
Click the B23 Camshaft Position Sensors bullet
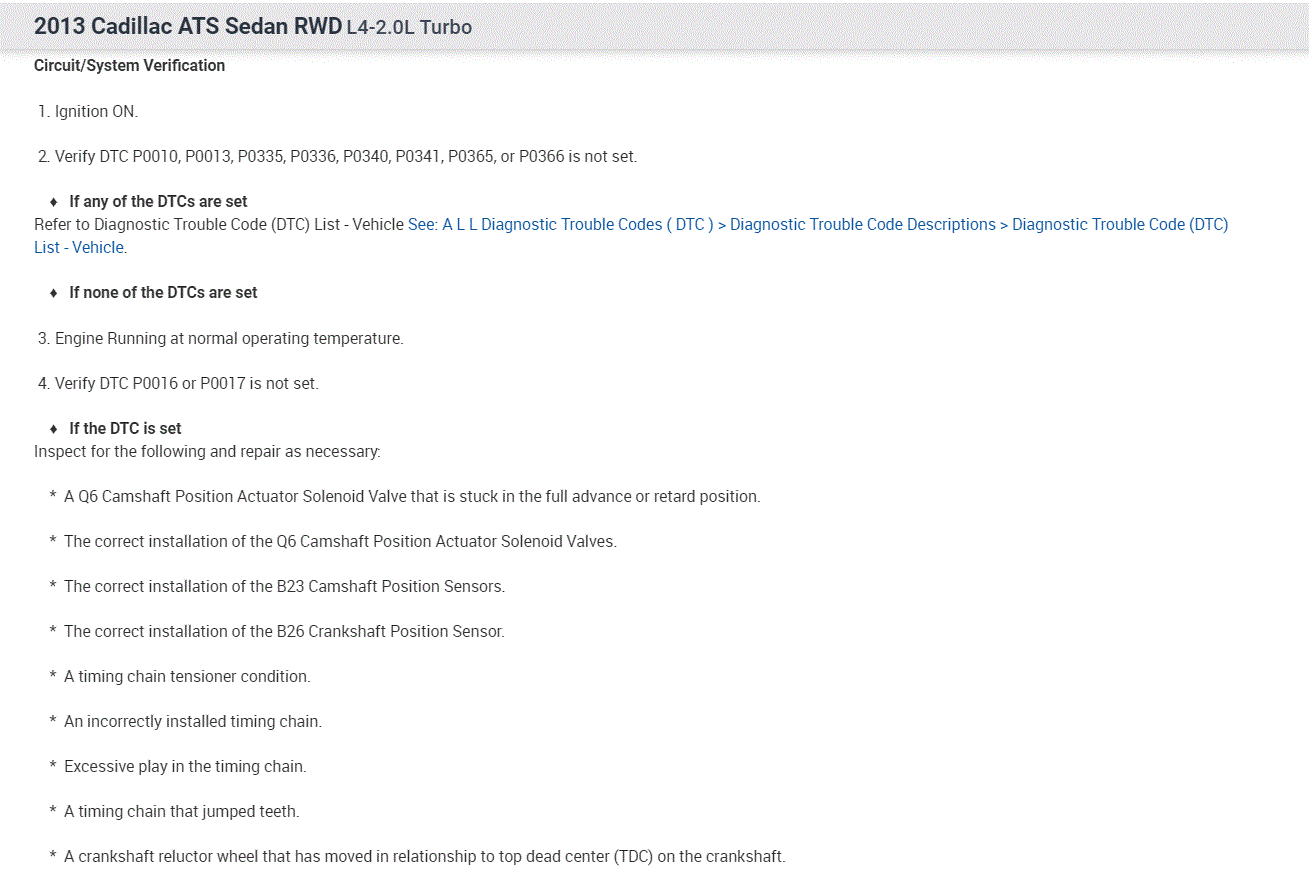coord(284,587)
